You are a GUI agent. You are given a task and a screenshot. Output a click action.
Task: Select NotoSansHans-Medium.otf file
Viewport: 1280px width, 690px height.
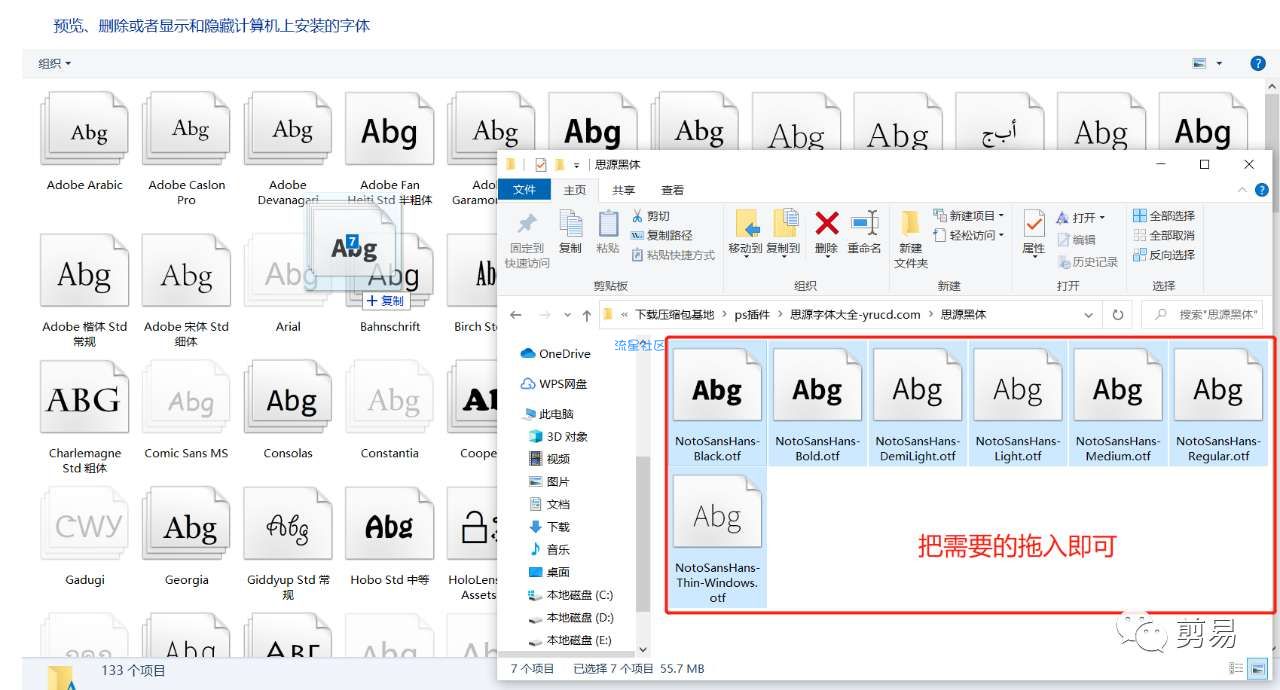pyautogui.click(x=1118, y=403)
